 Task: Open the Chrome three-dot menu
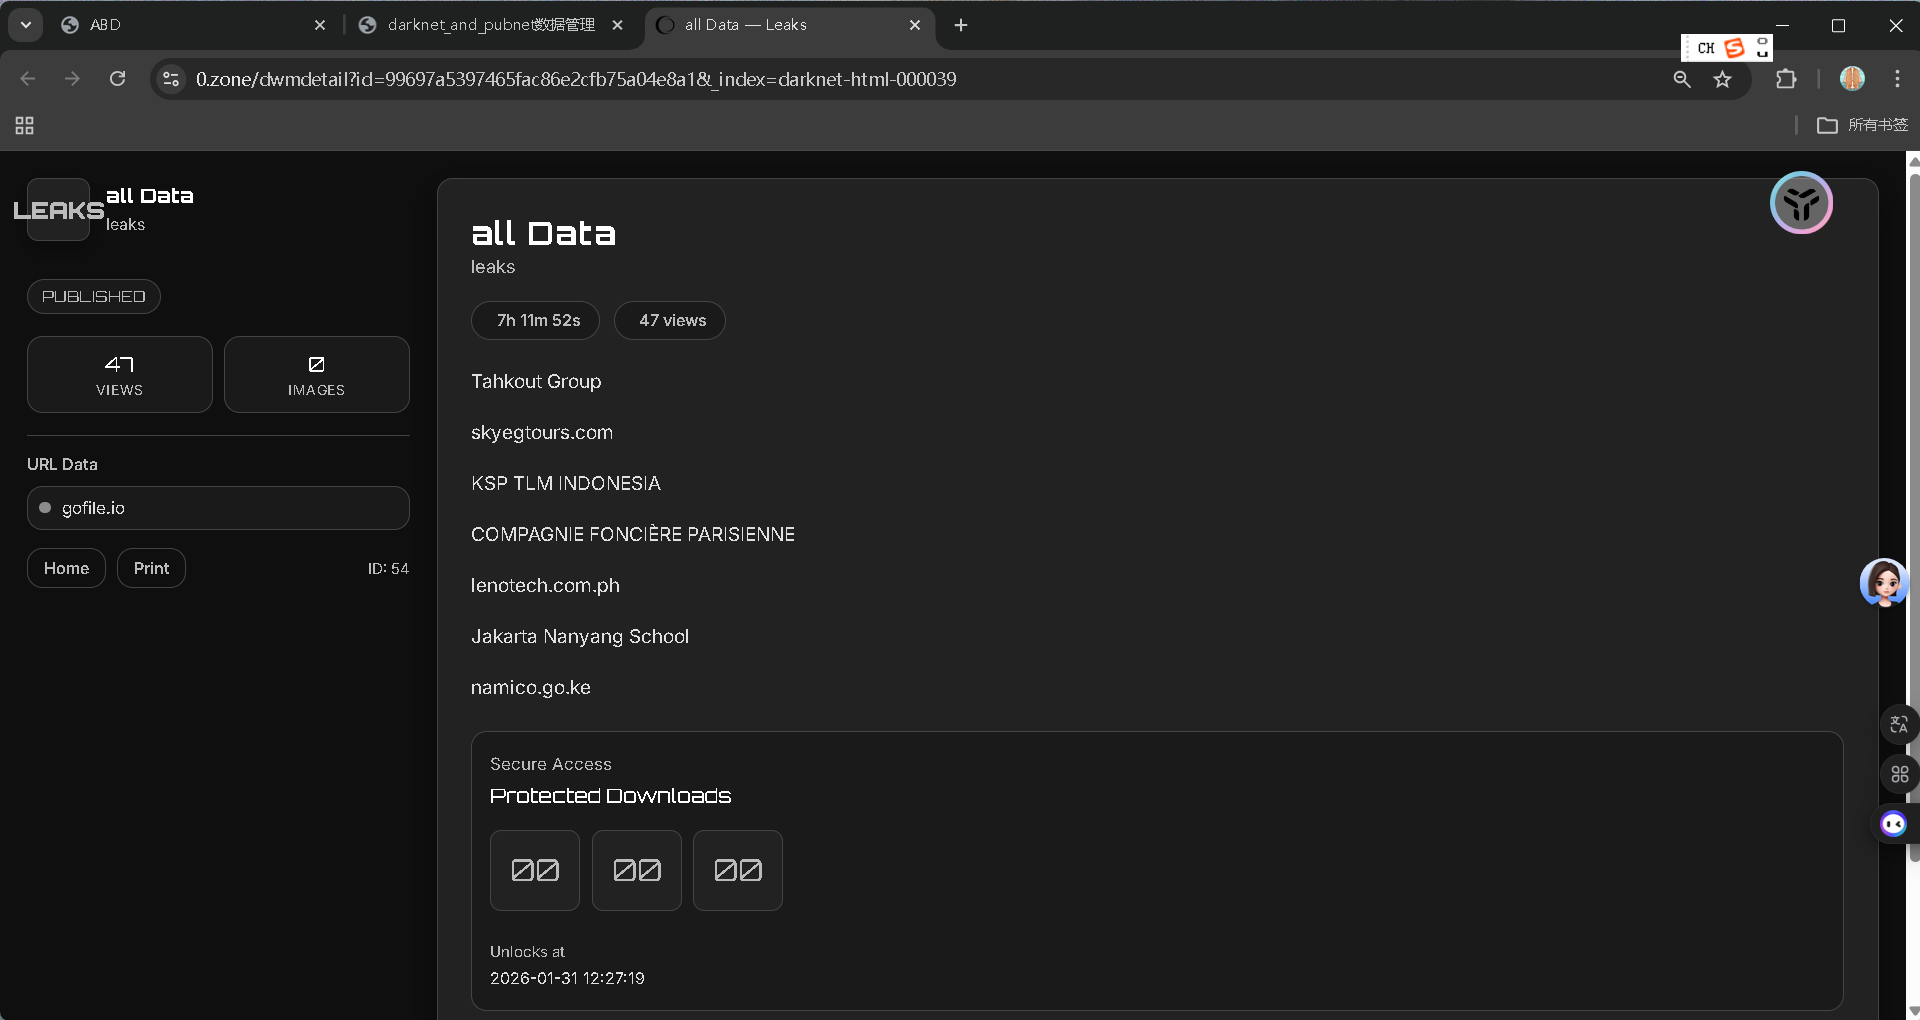tap(1897, 79)
